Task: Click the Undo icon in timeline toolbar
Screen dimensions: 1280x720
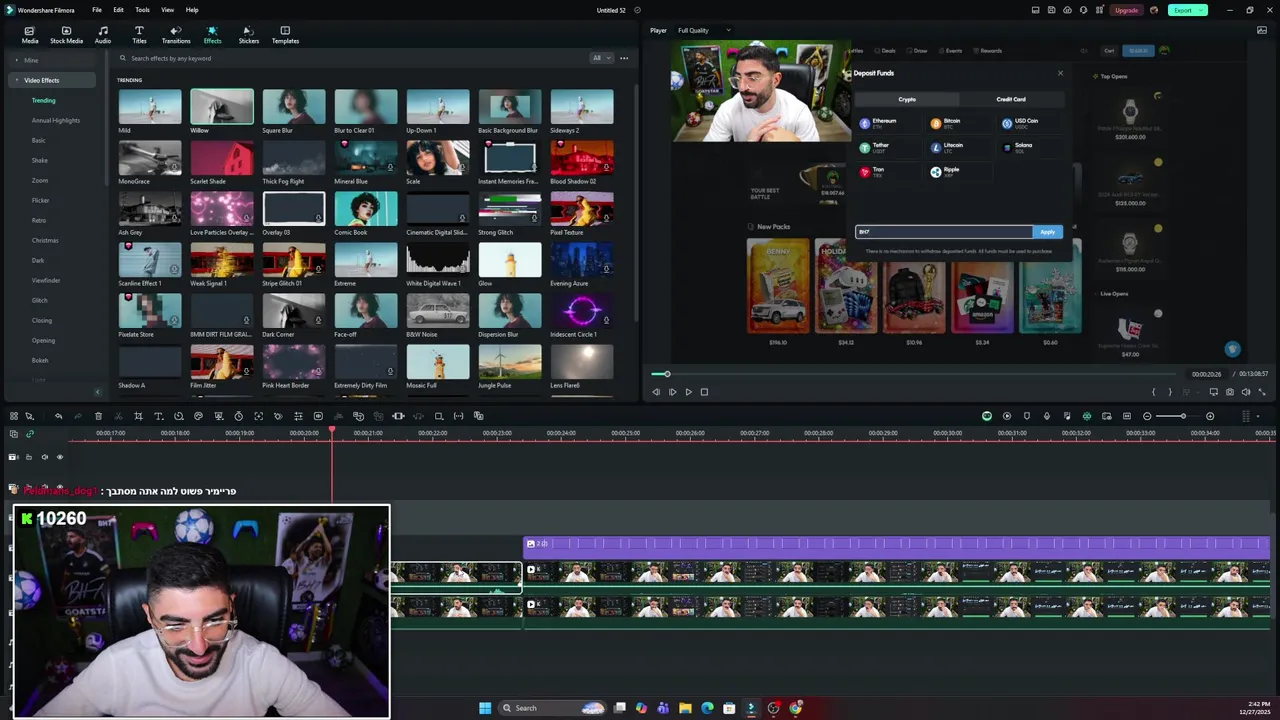Action: point(58,416)
